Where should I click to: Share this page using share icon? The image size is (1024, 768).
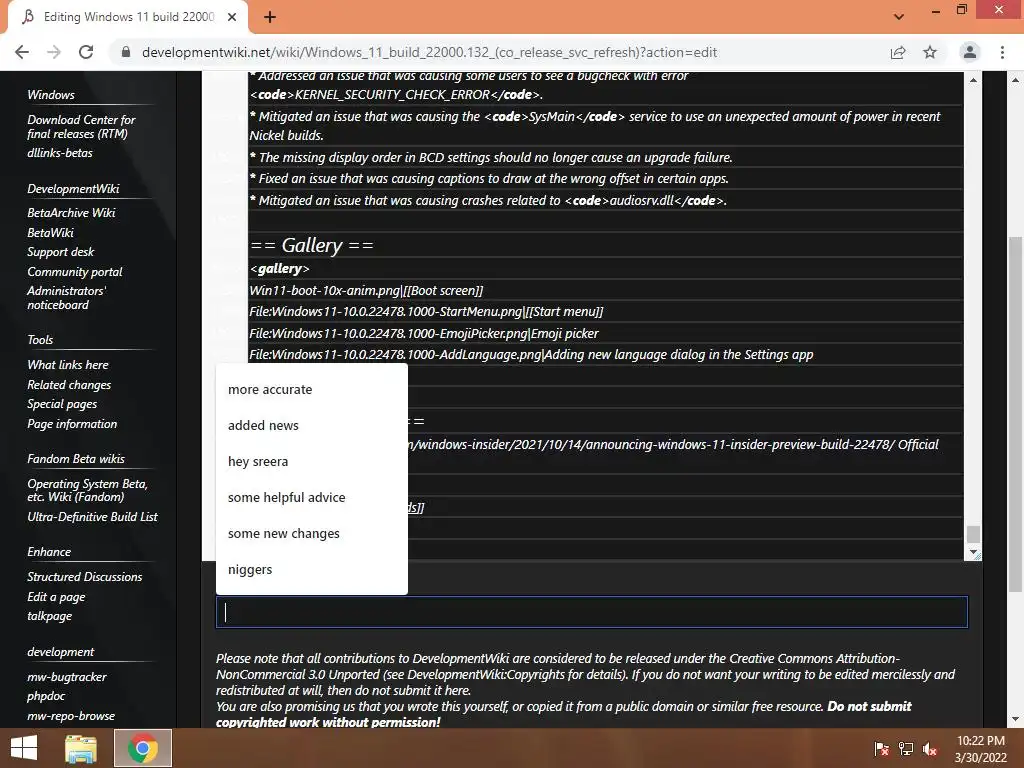[x=898, y=52]
